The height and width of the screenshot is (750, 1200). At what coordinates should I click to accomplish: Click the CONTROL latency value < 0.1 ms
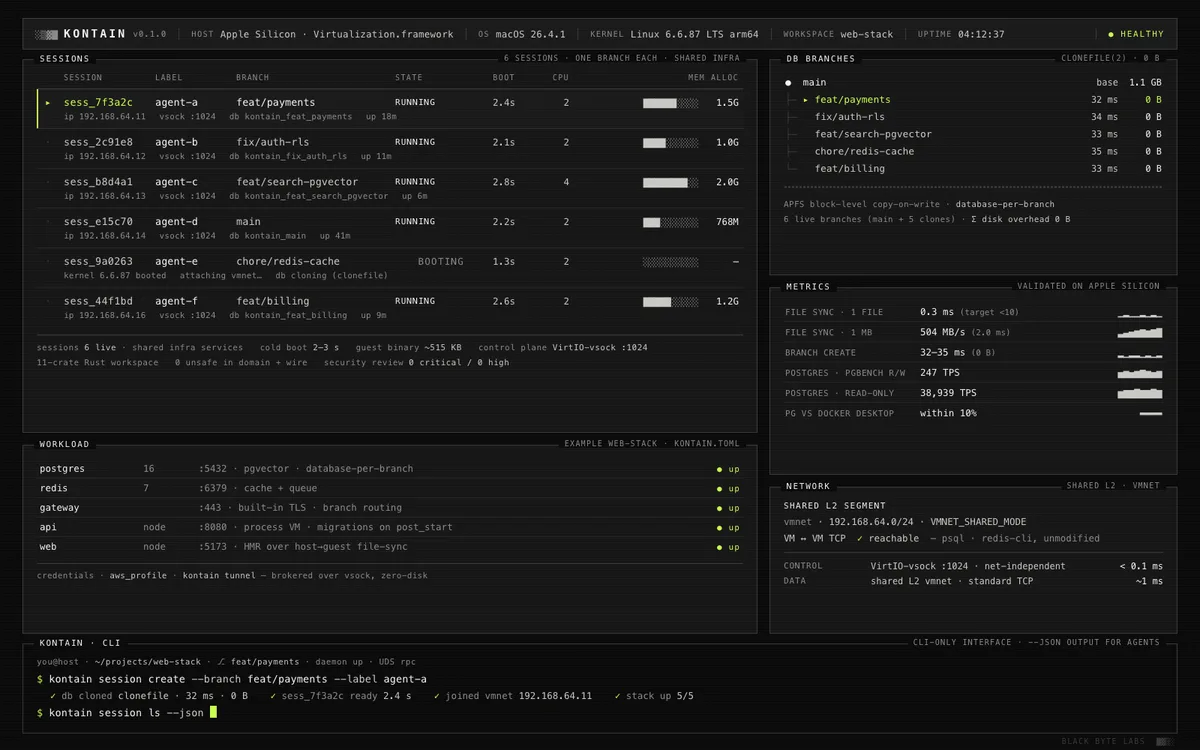(1141, 566)
